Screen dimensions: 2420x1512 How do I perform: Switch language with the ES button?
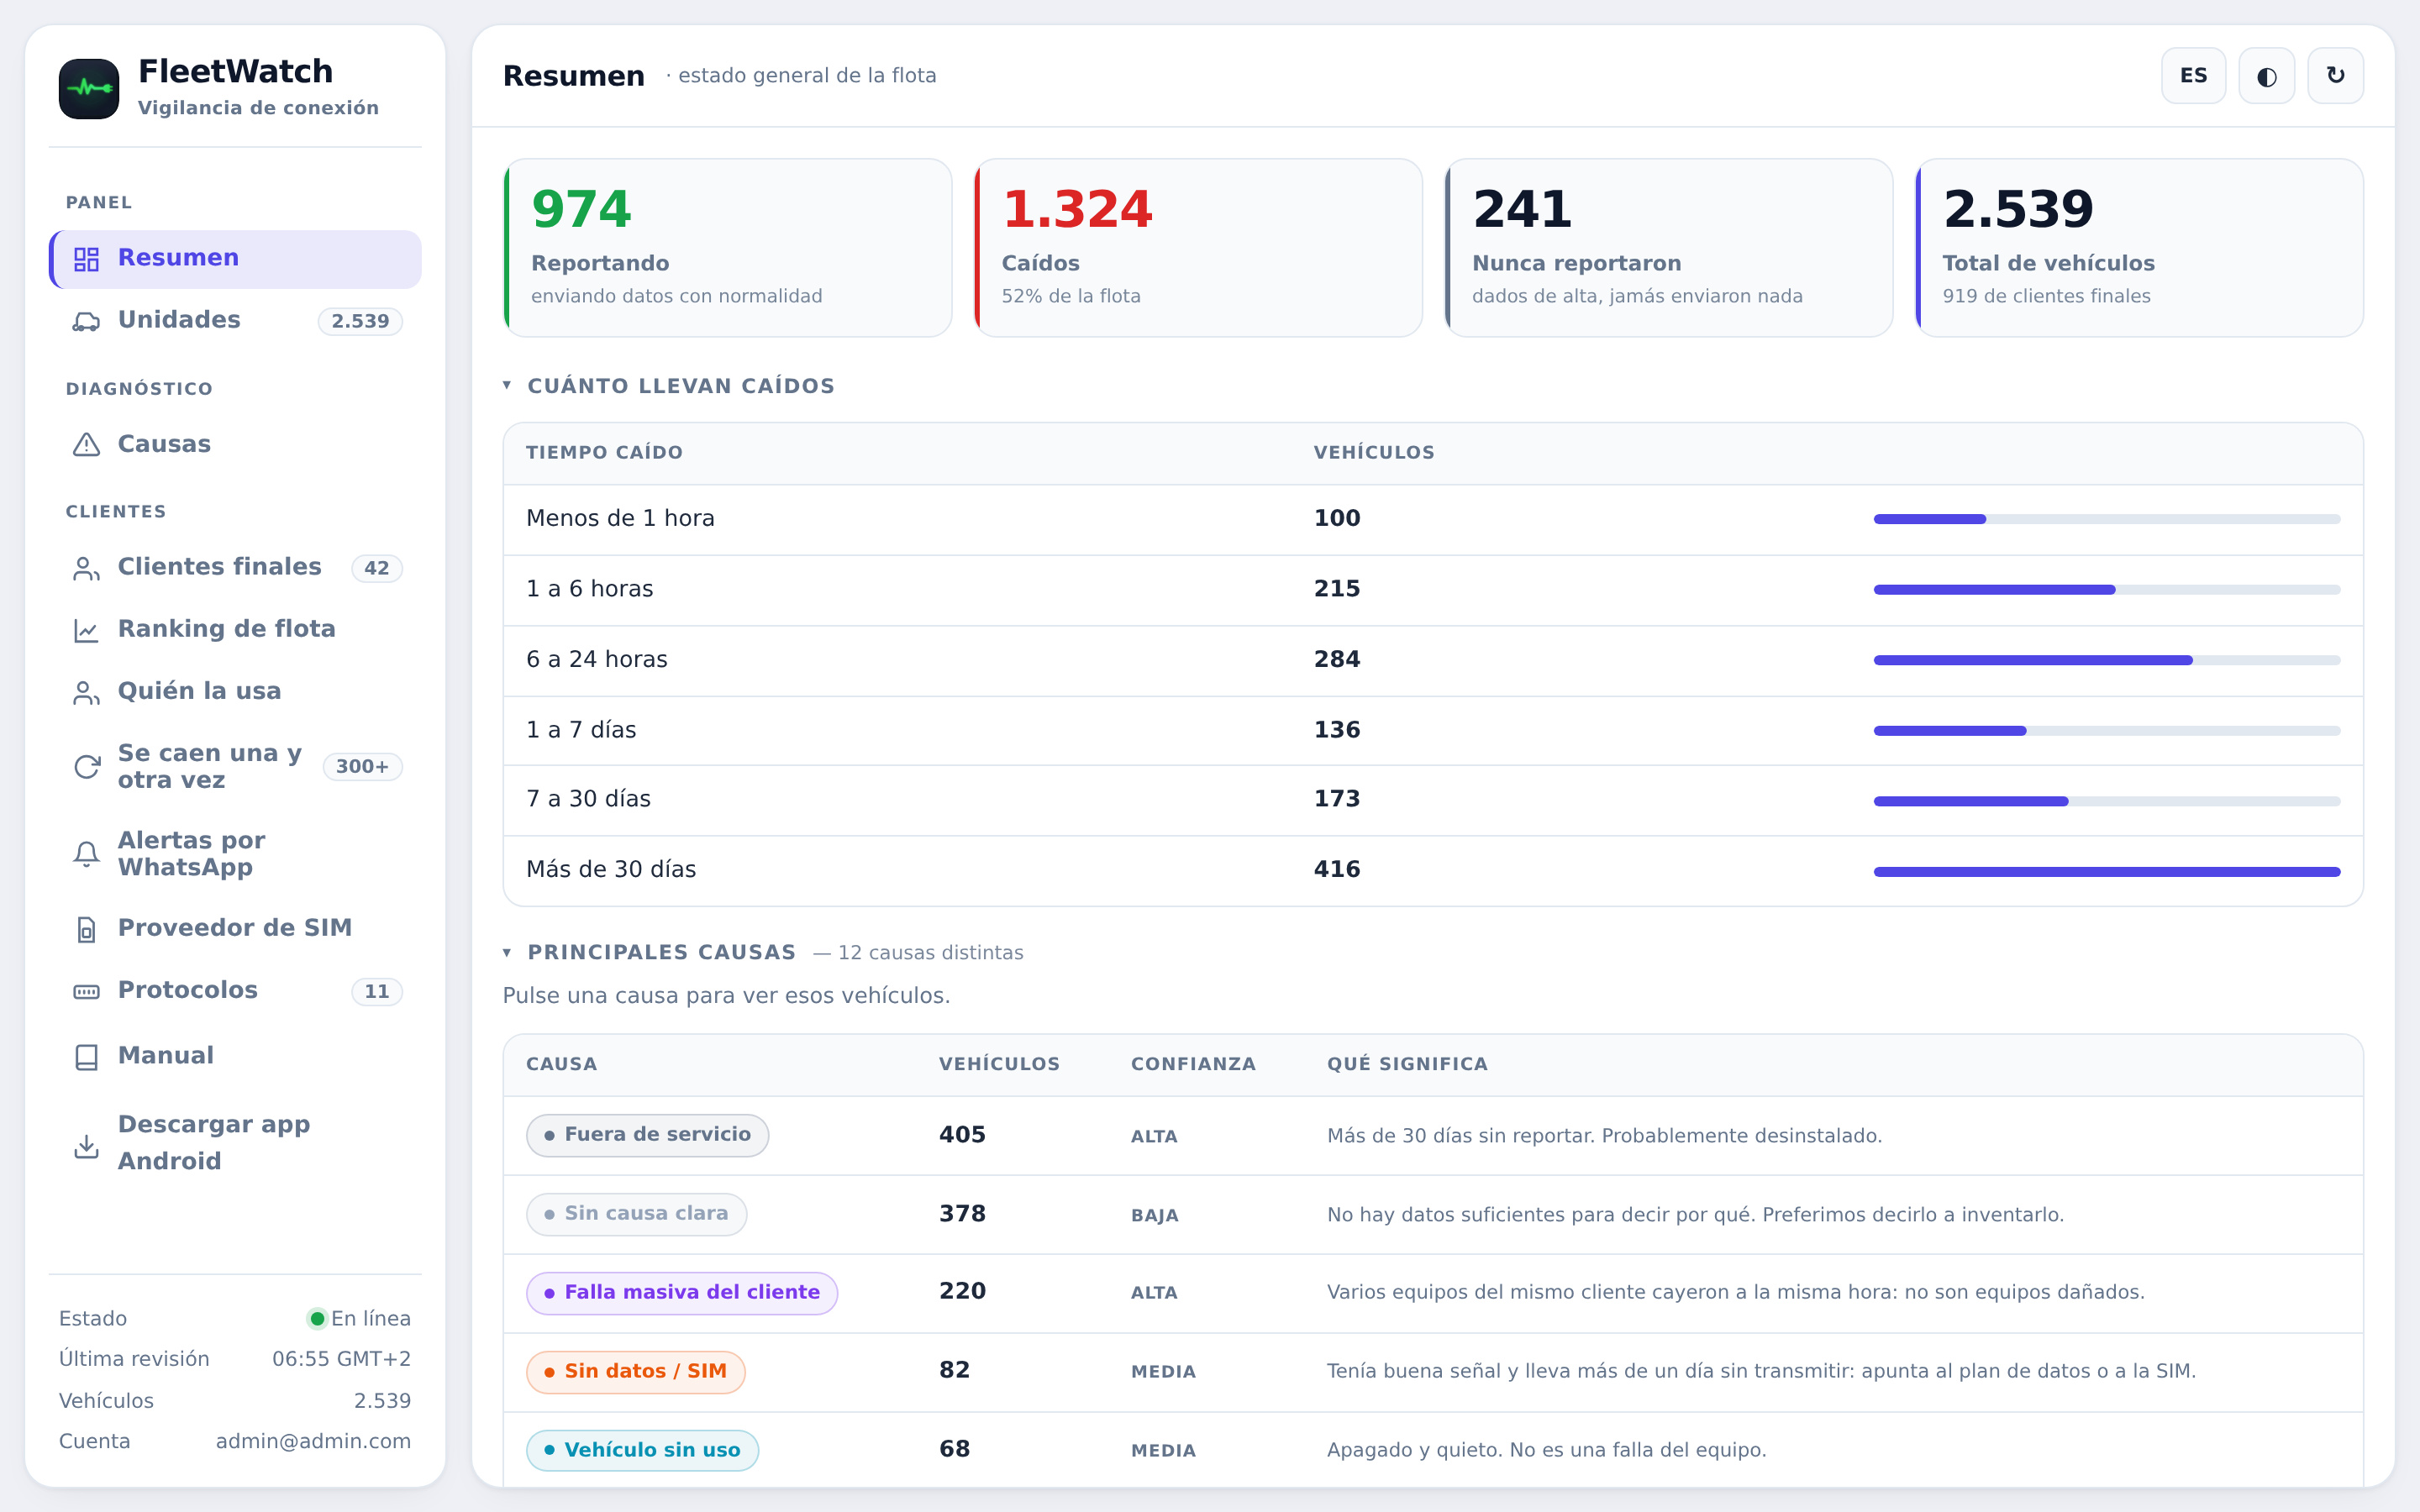click(x=2193, y=76)
